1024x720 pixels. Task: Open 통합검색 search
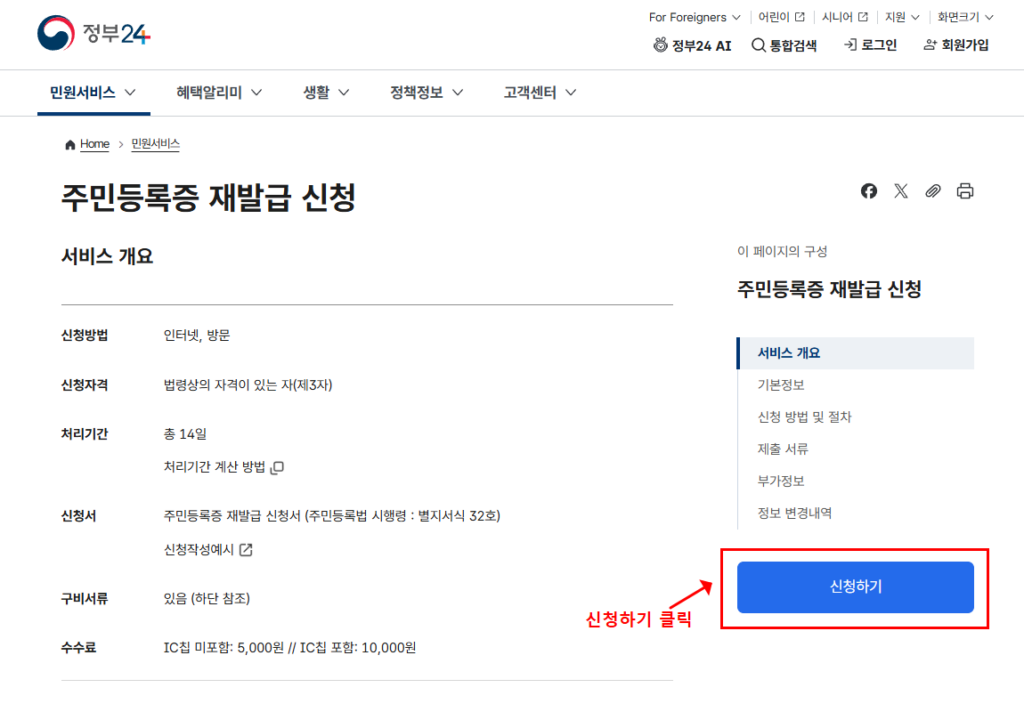coord(785,45)
